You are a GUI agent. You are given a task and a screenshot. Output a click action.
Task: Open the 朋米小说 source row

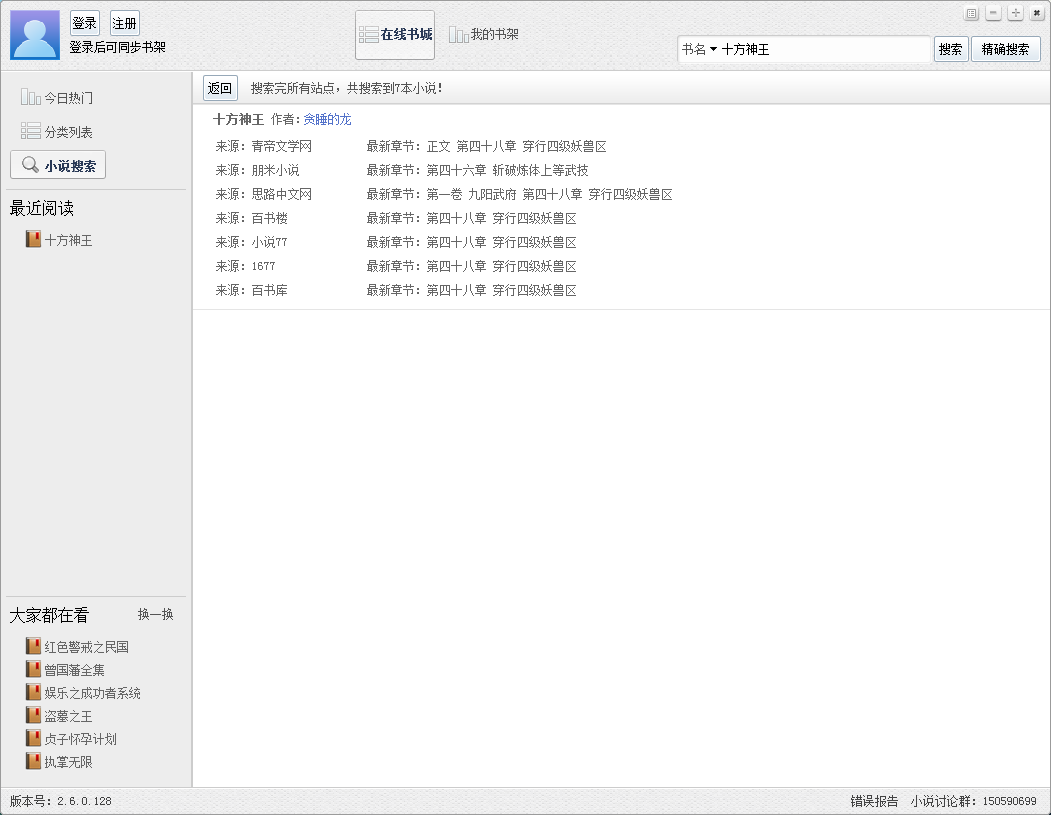[401, 170]
